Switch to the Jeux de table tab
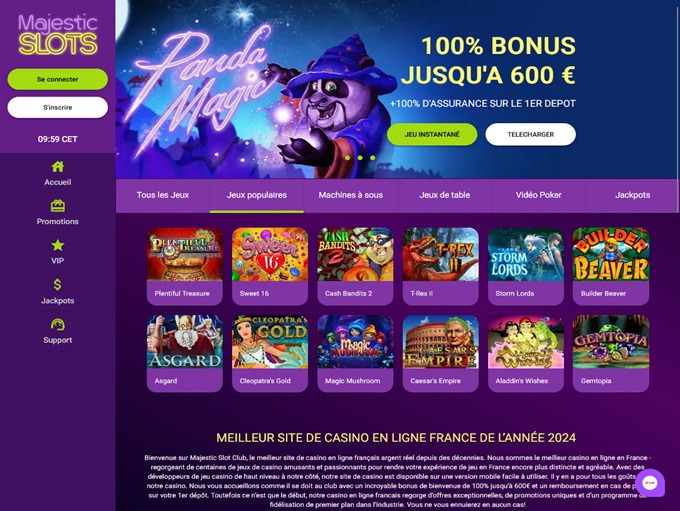 [x=445, y=195]
